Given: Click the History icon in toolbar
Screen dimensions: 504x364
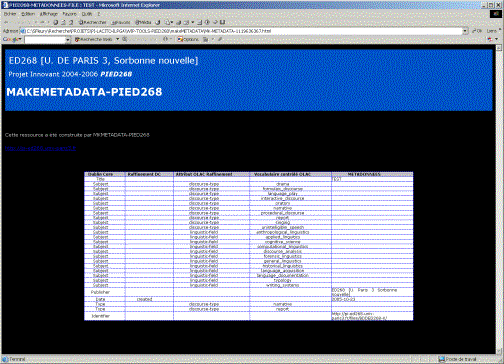Looking at the screenshot, I should click(x=158, y=22).
